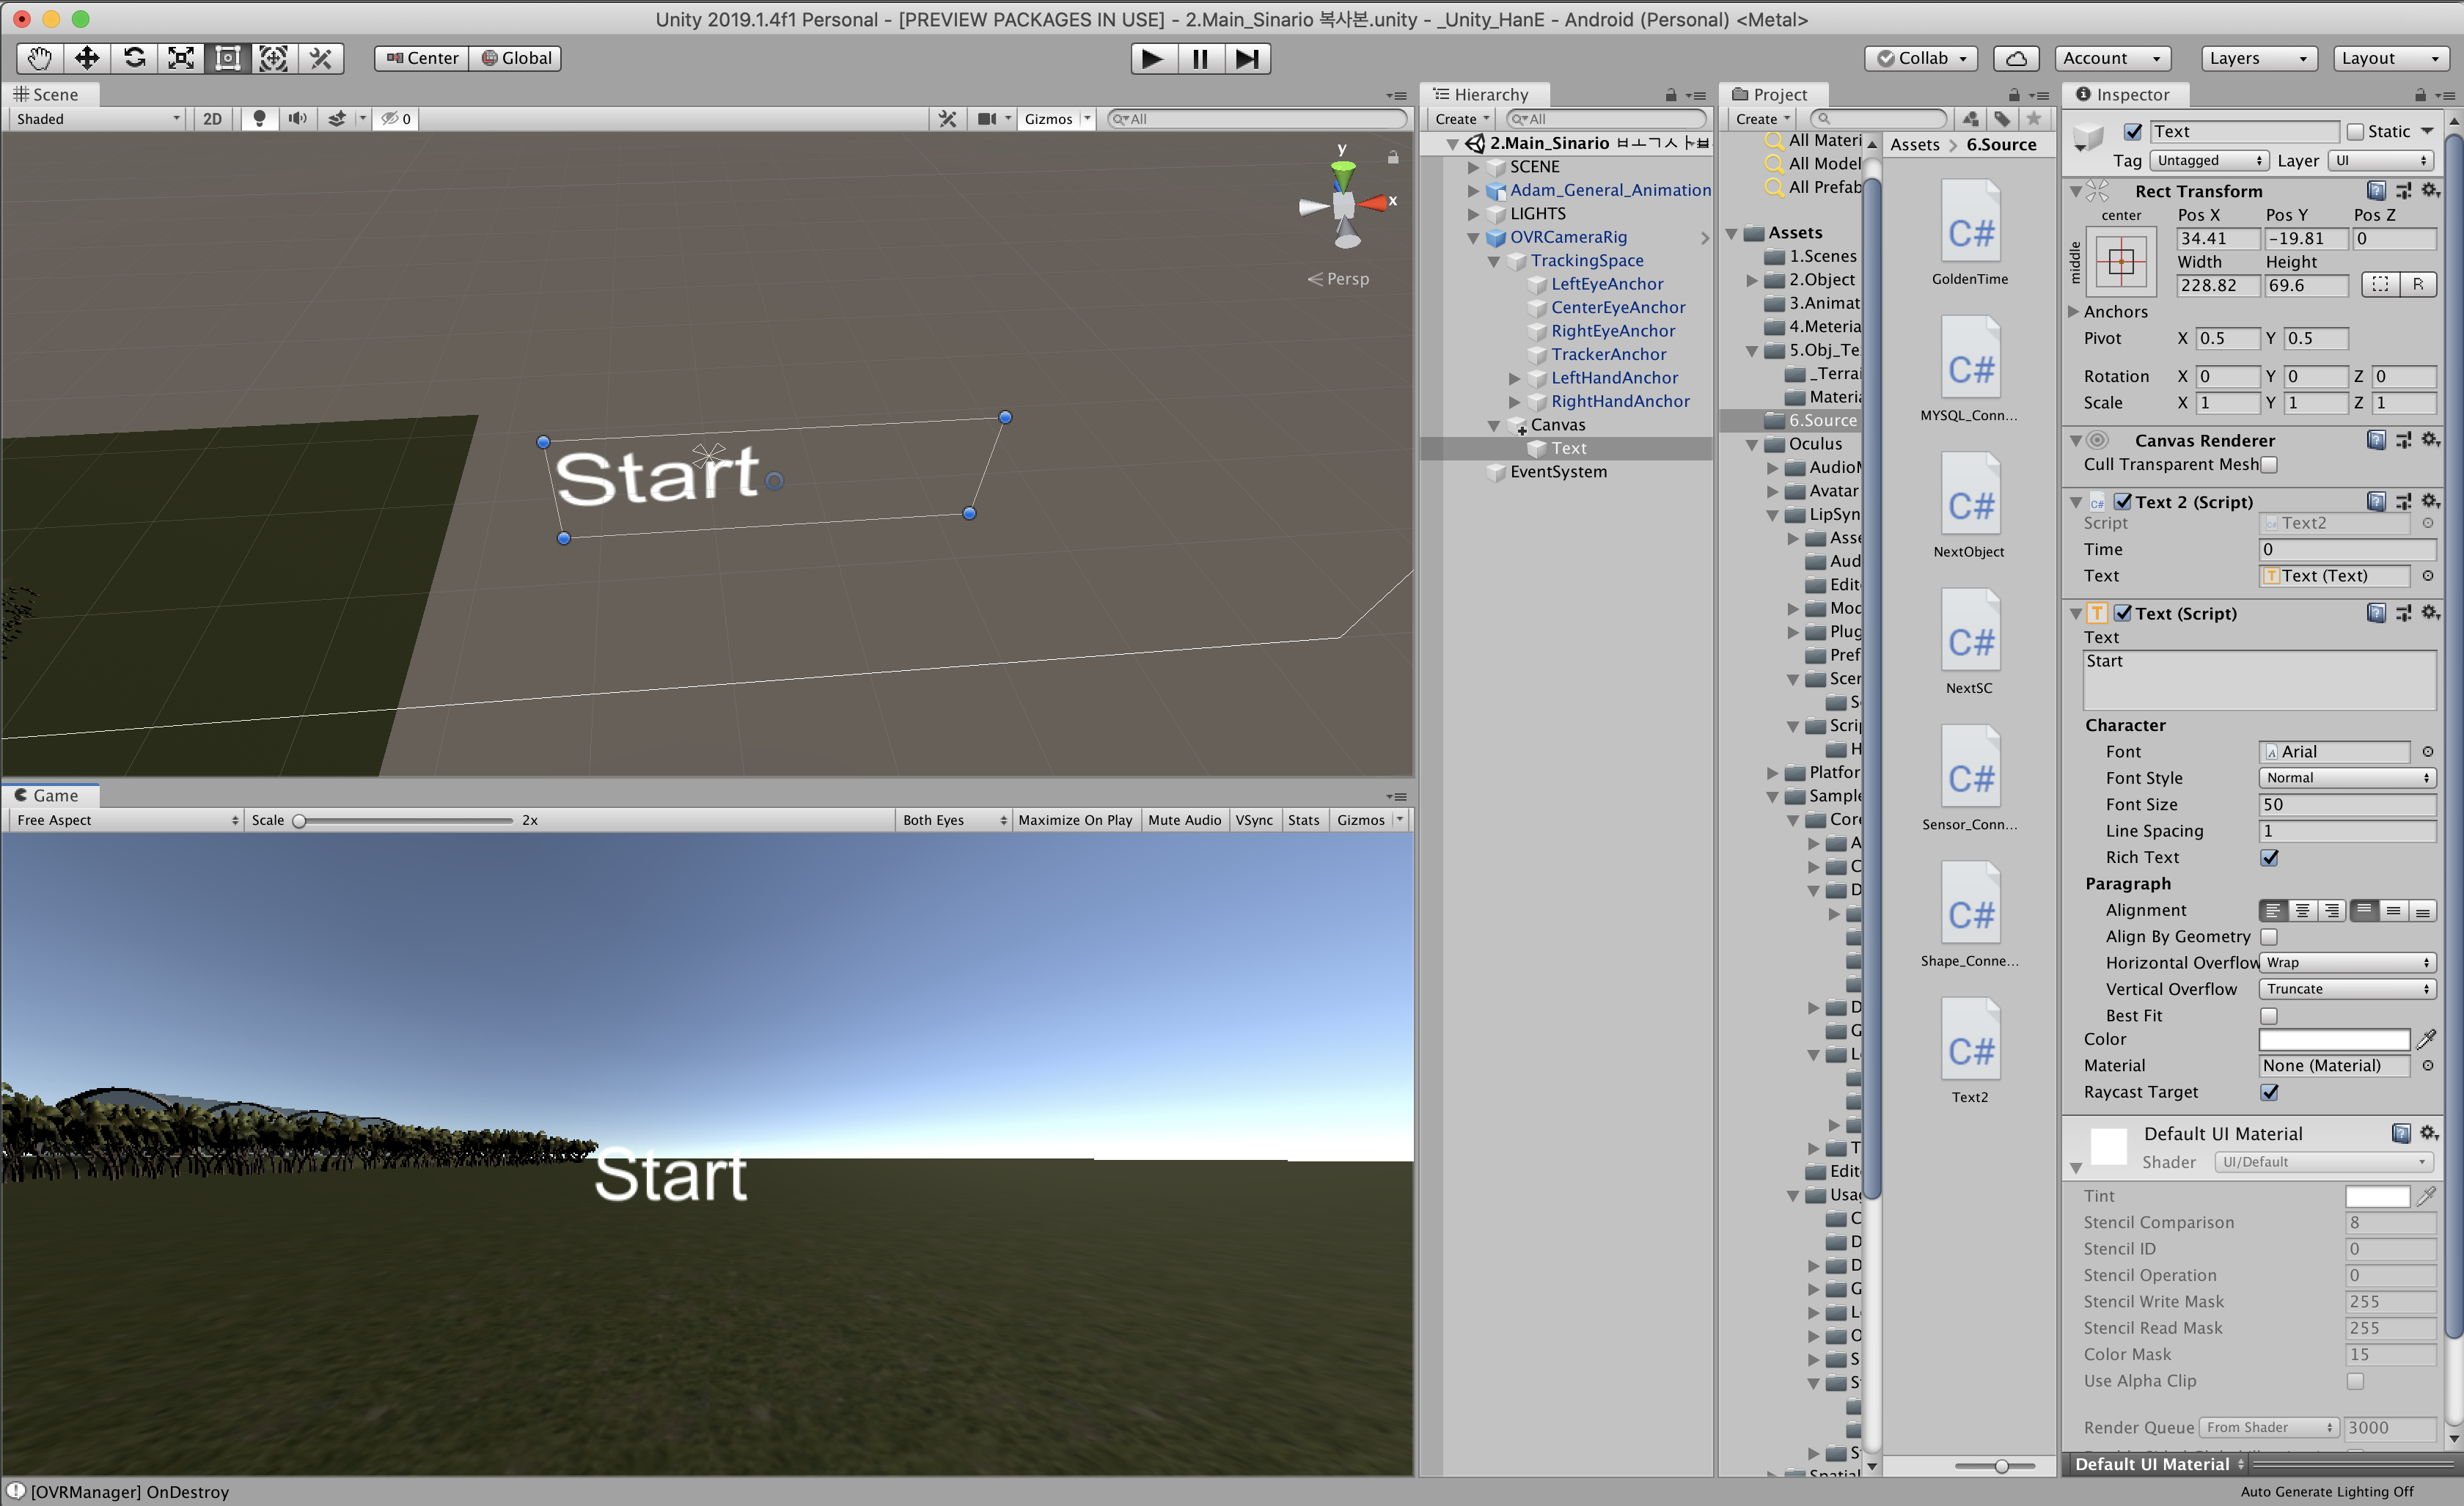Click the Mute Audio button
Screen dimensions: 2464x1506
point(1184,820)
